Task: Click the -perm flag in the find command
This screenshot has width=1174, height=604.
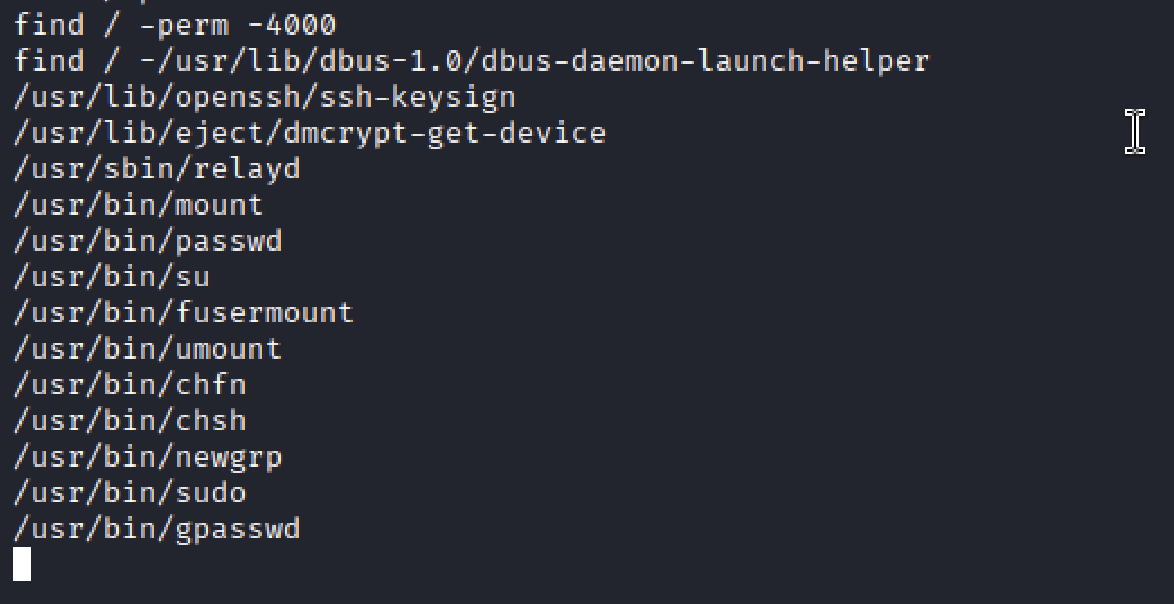Action: coord(183,25)
